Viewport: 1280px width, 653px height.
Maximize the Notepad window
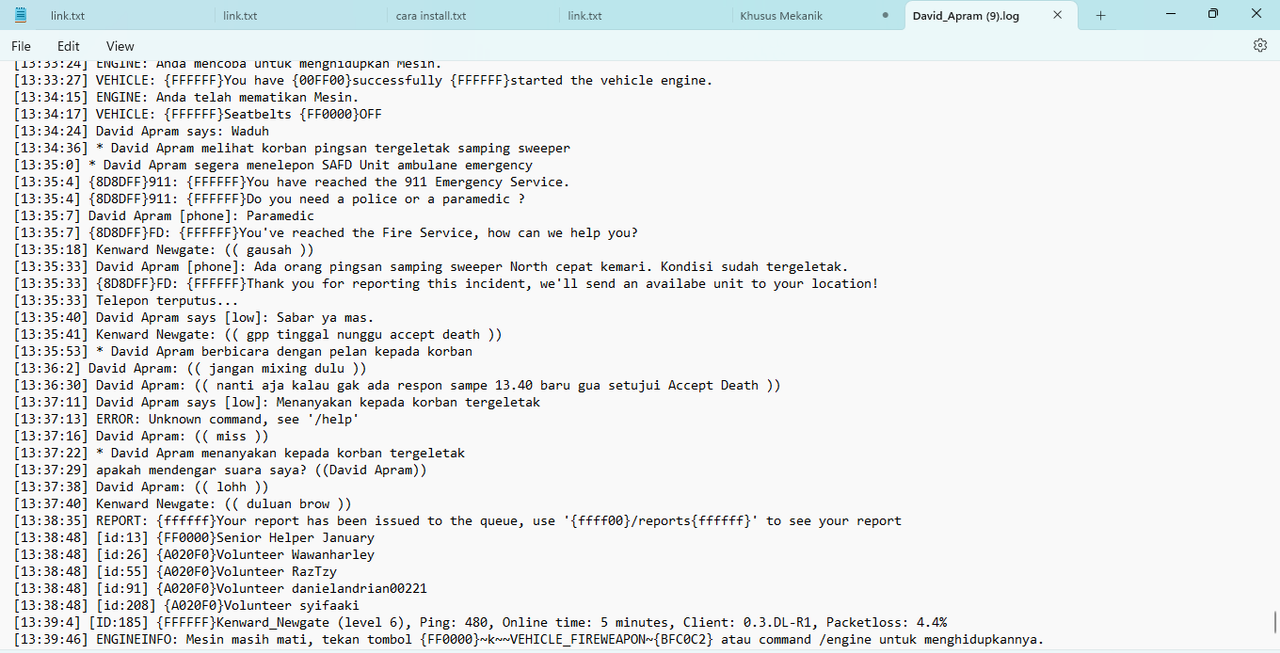1213,14
